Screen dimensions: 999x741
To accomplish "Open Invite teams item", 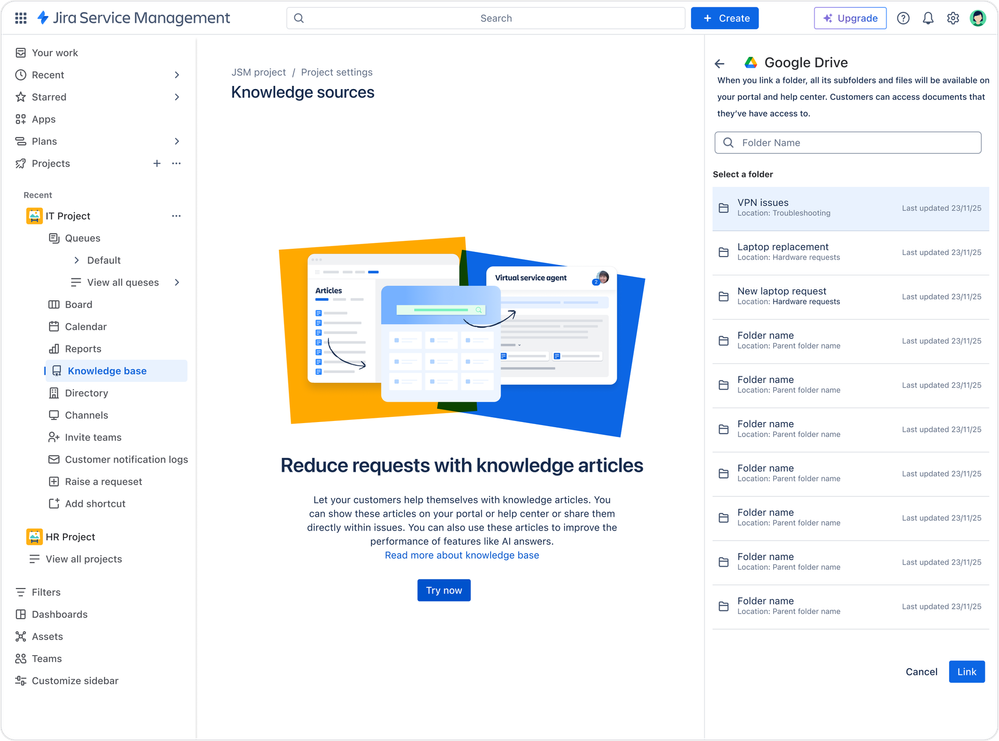I will coord(85,438).
